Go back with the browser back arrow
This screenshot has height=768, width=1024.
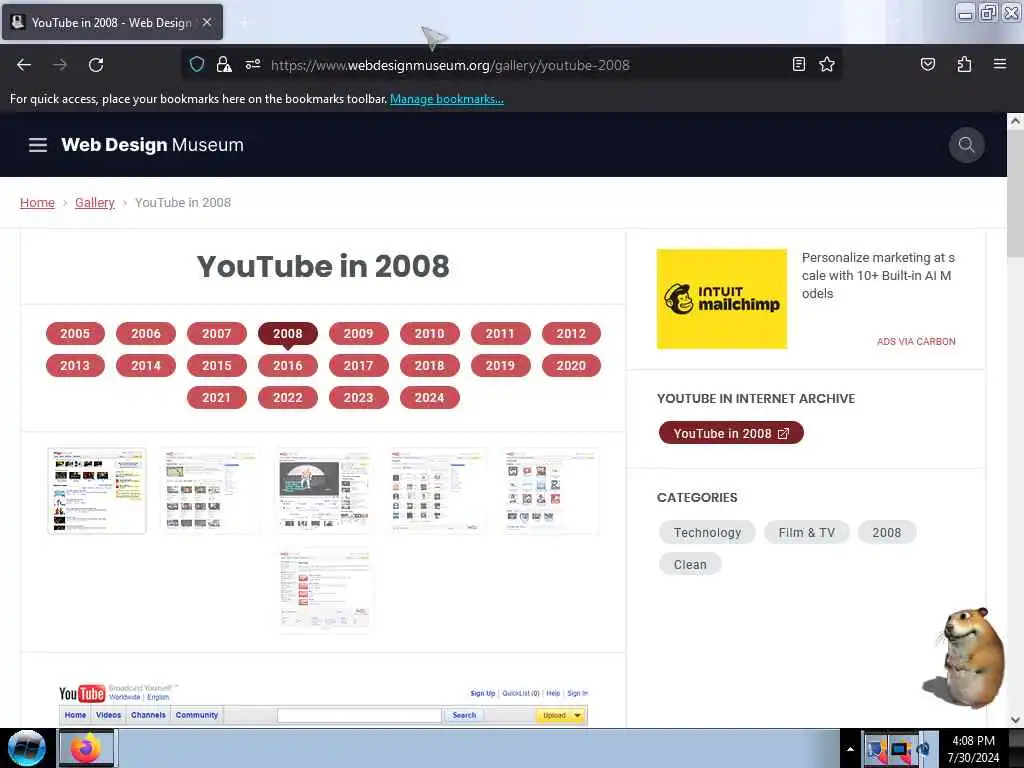[24, 65]
